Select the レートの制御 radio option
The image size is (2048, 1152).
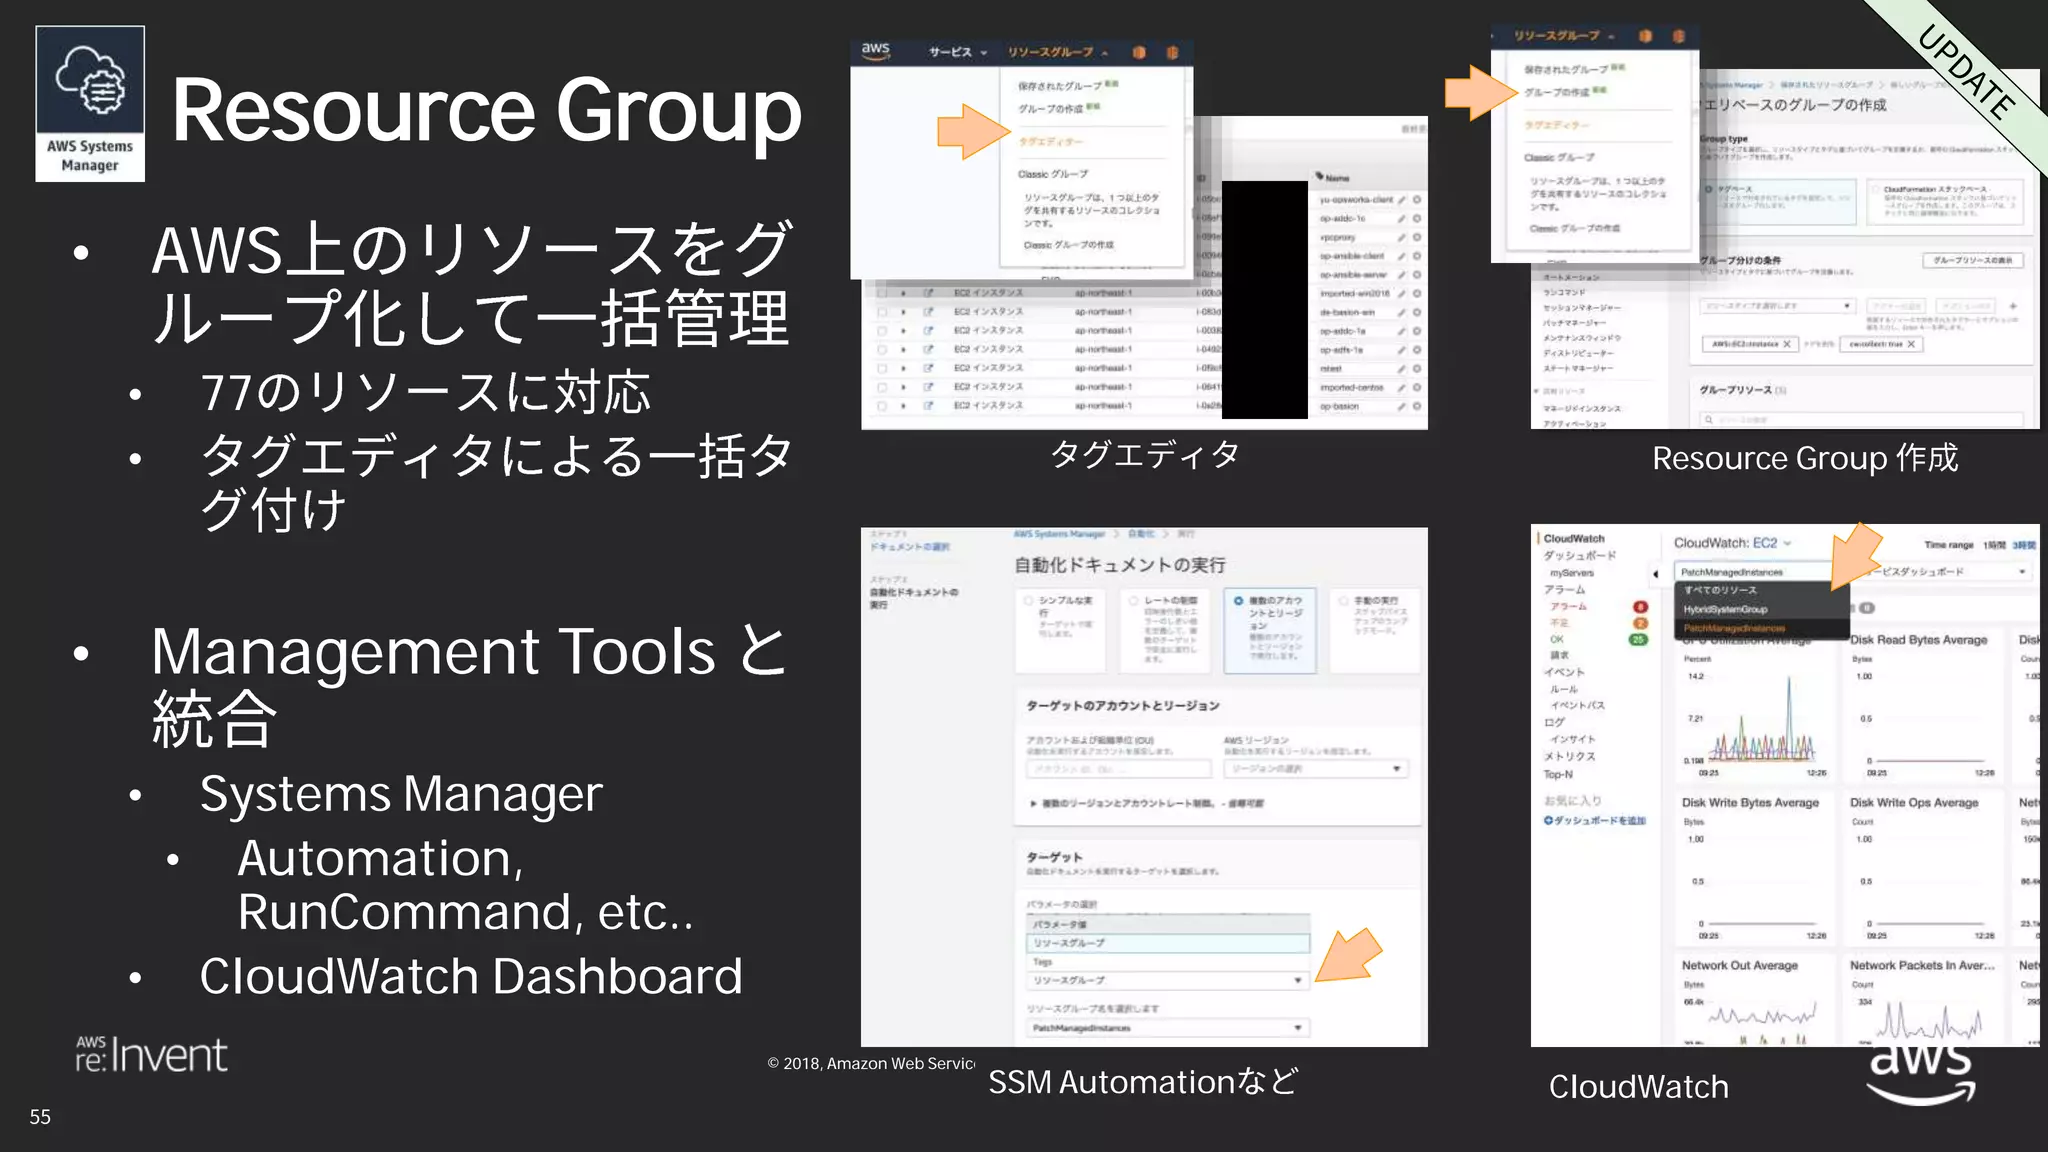(x=1134, y=601)
